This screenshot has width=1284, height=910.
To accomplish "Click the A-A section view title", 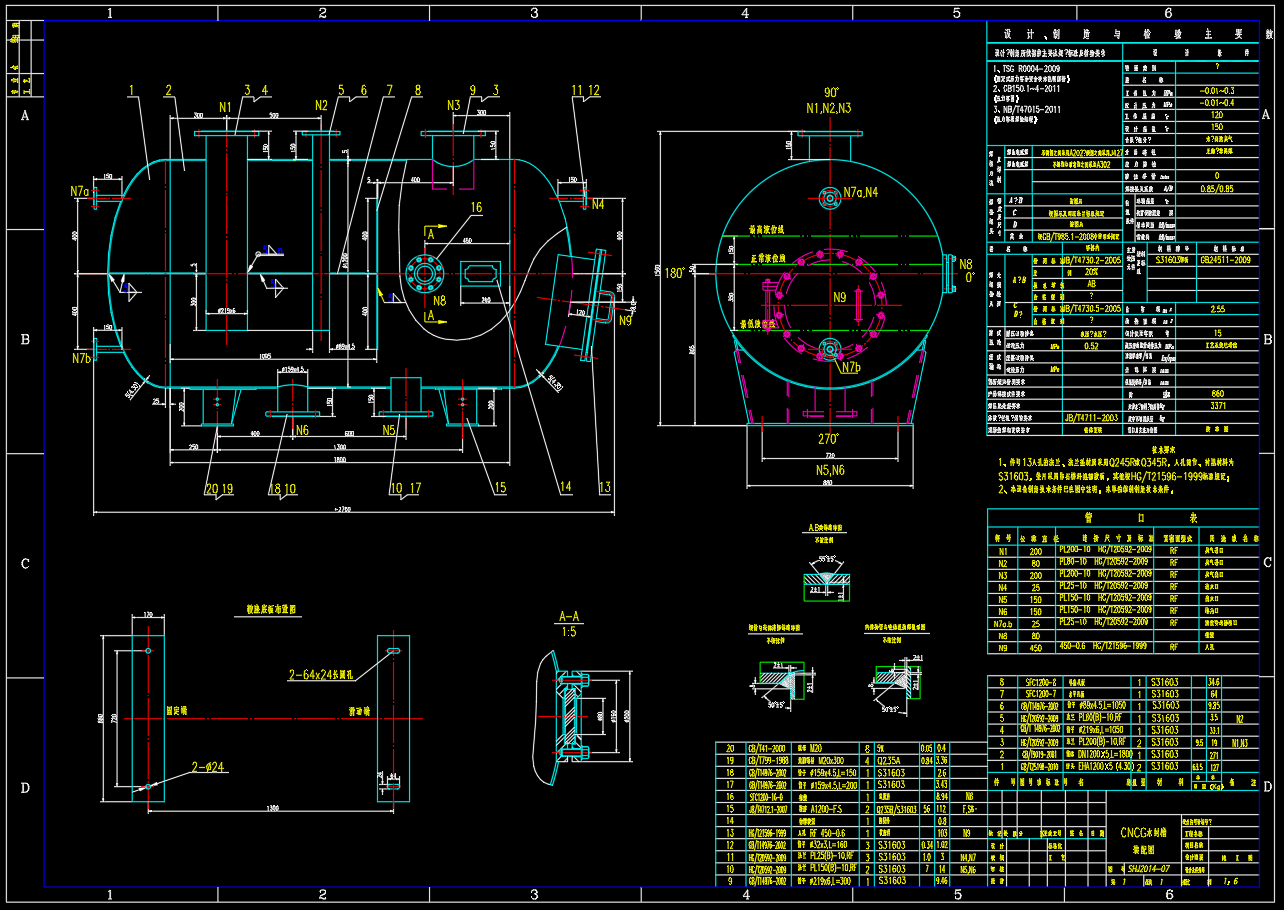I will click(568, 617).
